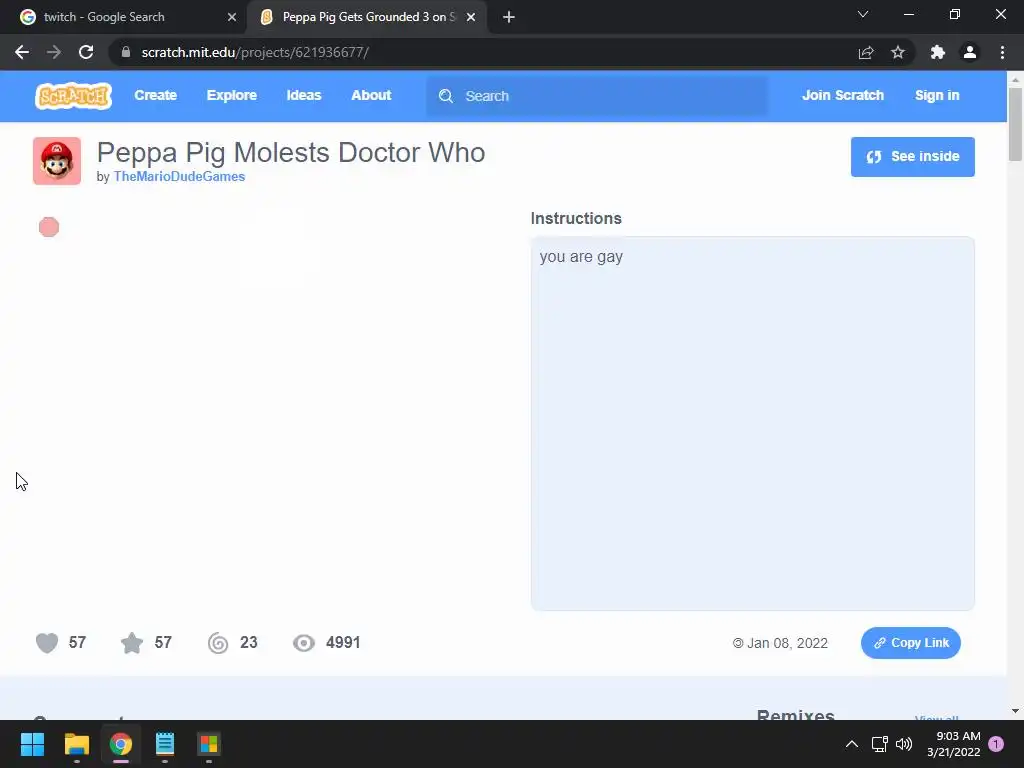Close the twitch - Google Search tab
The image size is (1024, 768).
click(232, 17)
